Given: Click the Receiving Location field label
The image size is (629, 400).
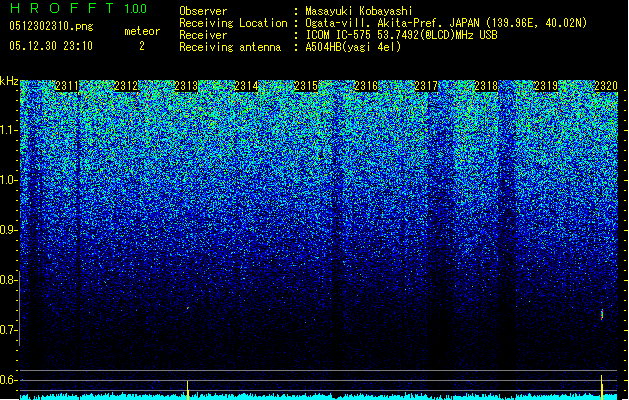Looking at the screenshot, I should click(233, 23).
